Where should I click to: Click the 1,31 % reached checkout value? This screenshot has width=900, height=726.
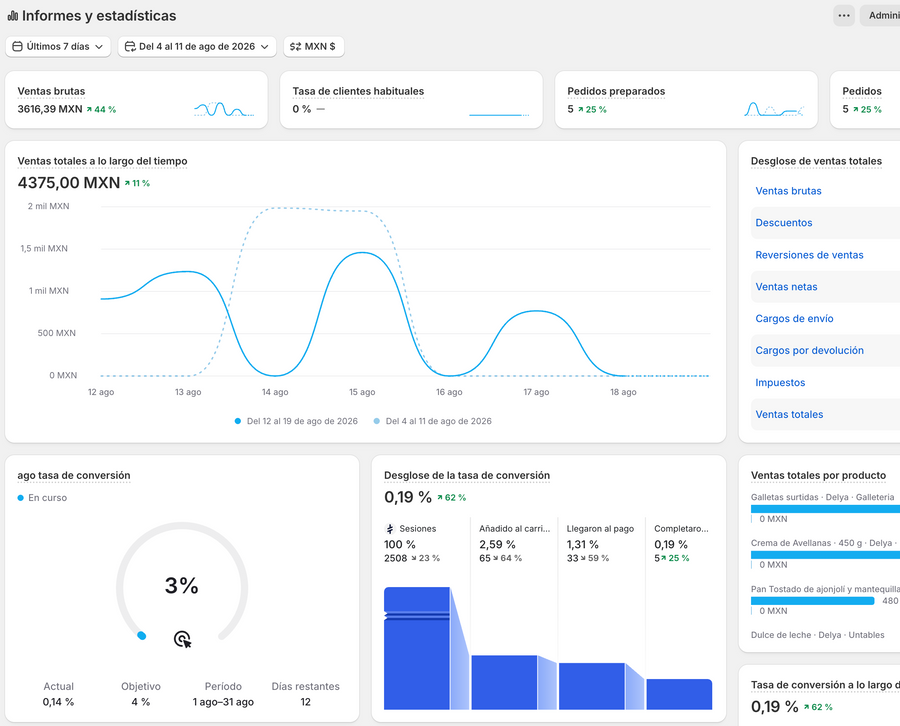(583, 544)
